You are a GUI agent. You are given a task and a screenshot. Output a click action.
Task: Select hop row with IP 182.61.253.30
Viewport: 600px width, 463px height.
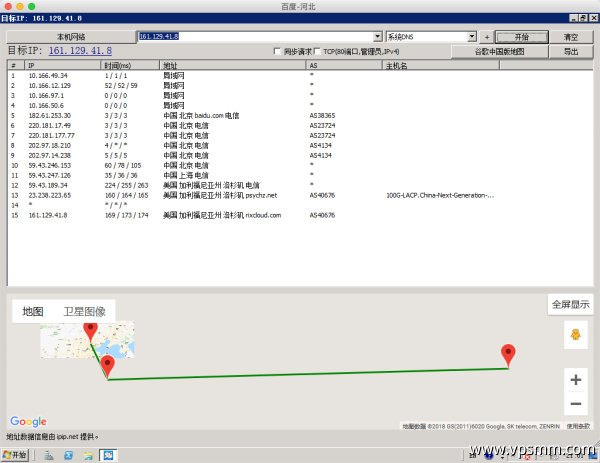click(x=300, y=116)
